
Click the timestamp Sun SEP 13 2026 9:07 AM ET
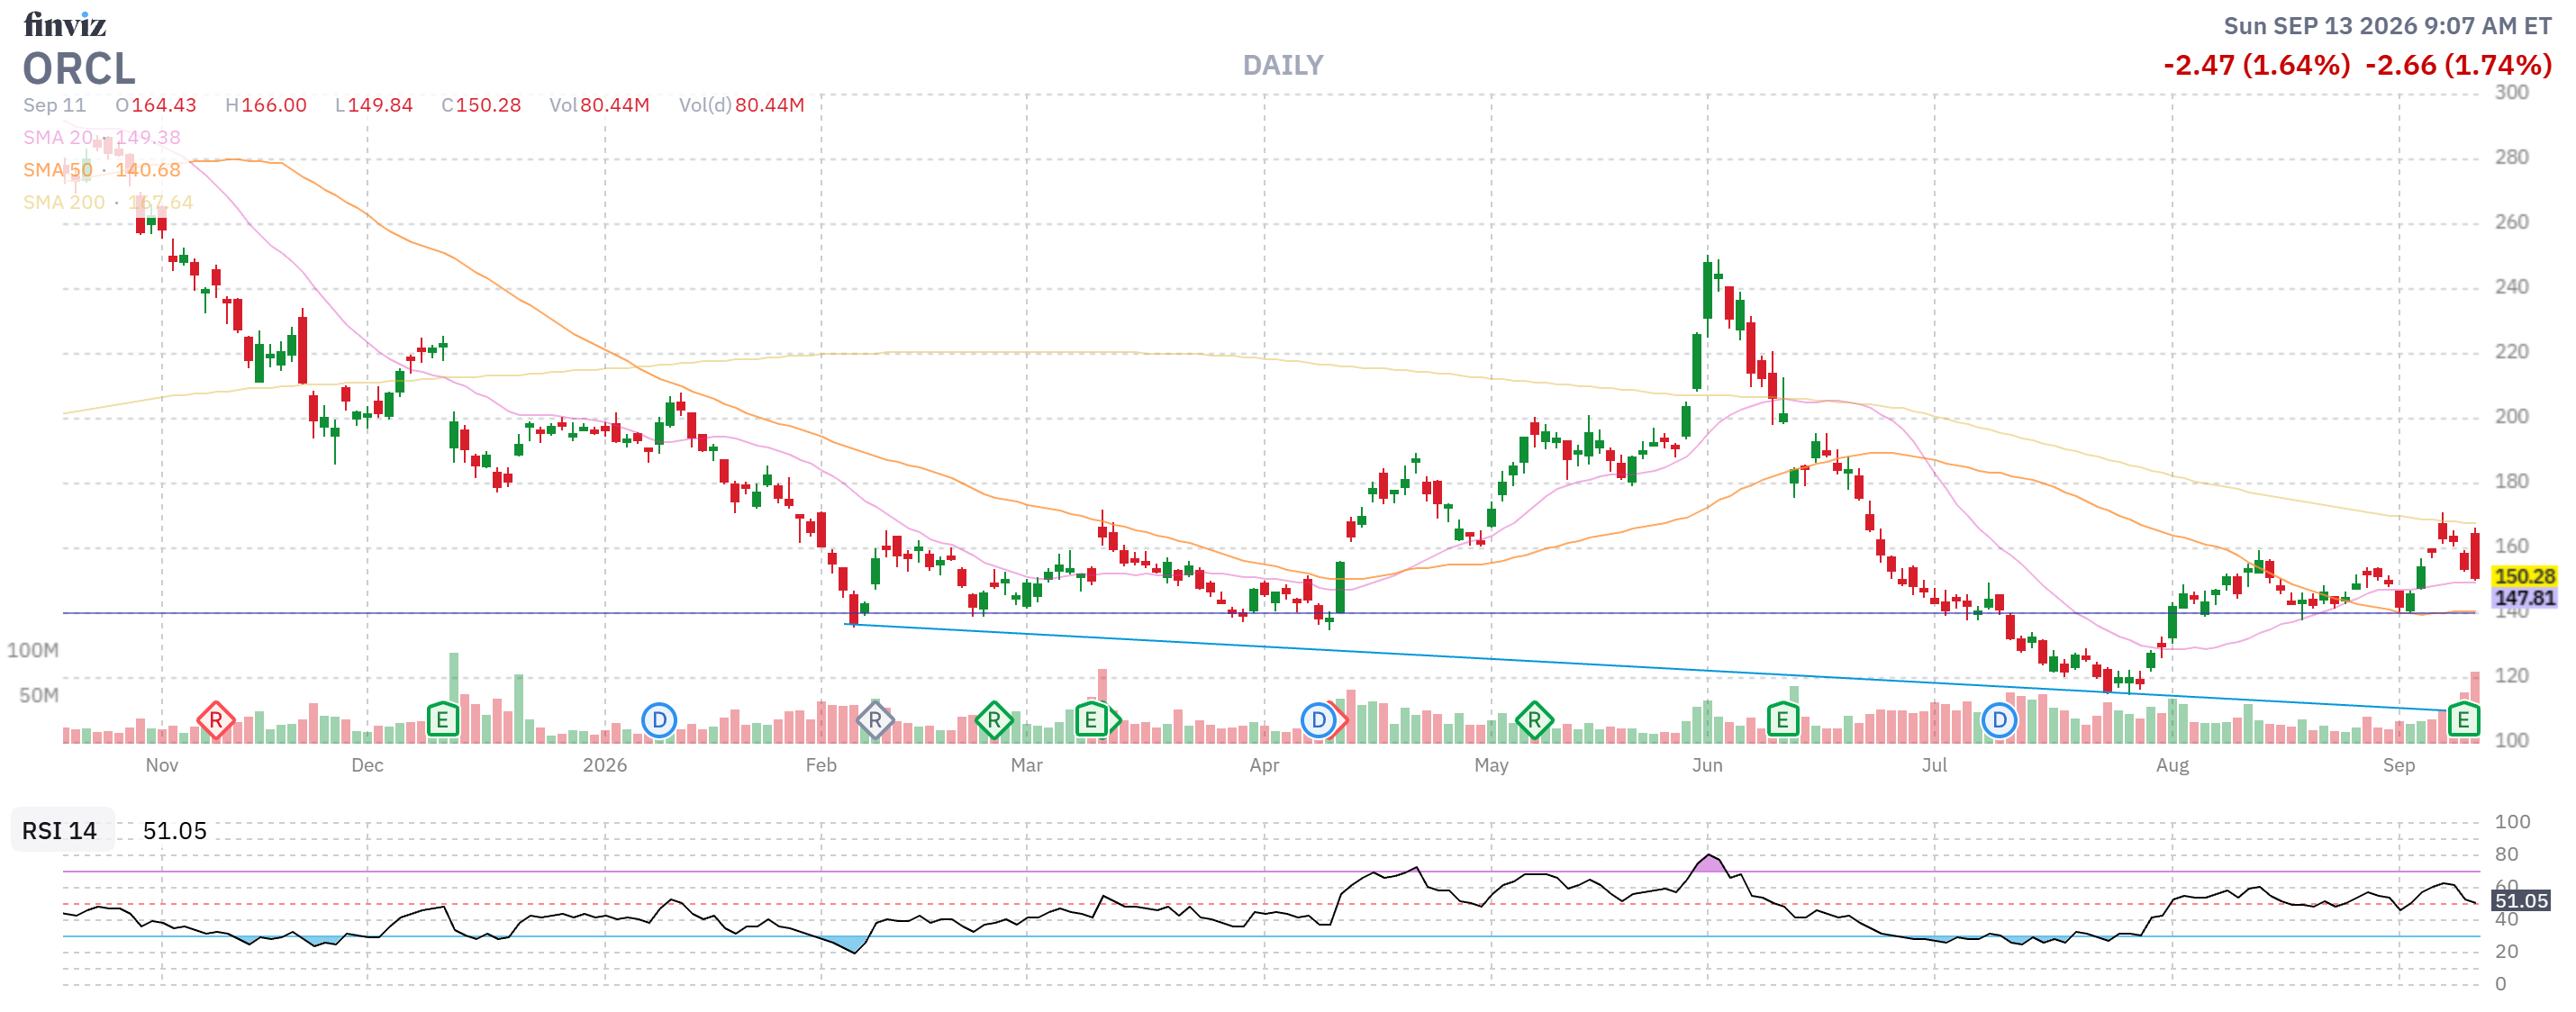(2387, 26)
